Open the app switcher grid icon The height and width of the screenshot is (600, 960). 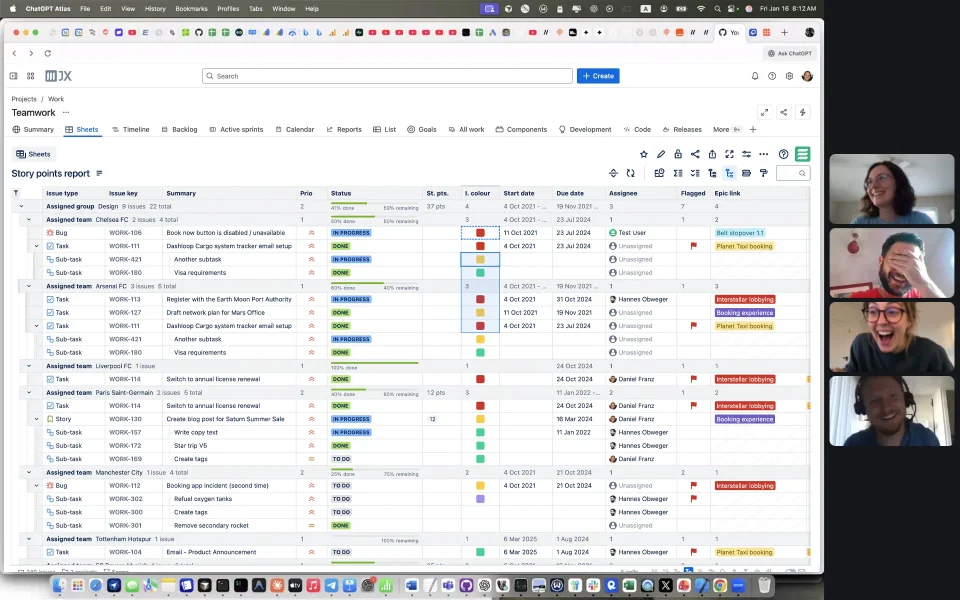pos(31,76)
